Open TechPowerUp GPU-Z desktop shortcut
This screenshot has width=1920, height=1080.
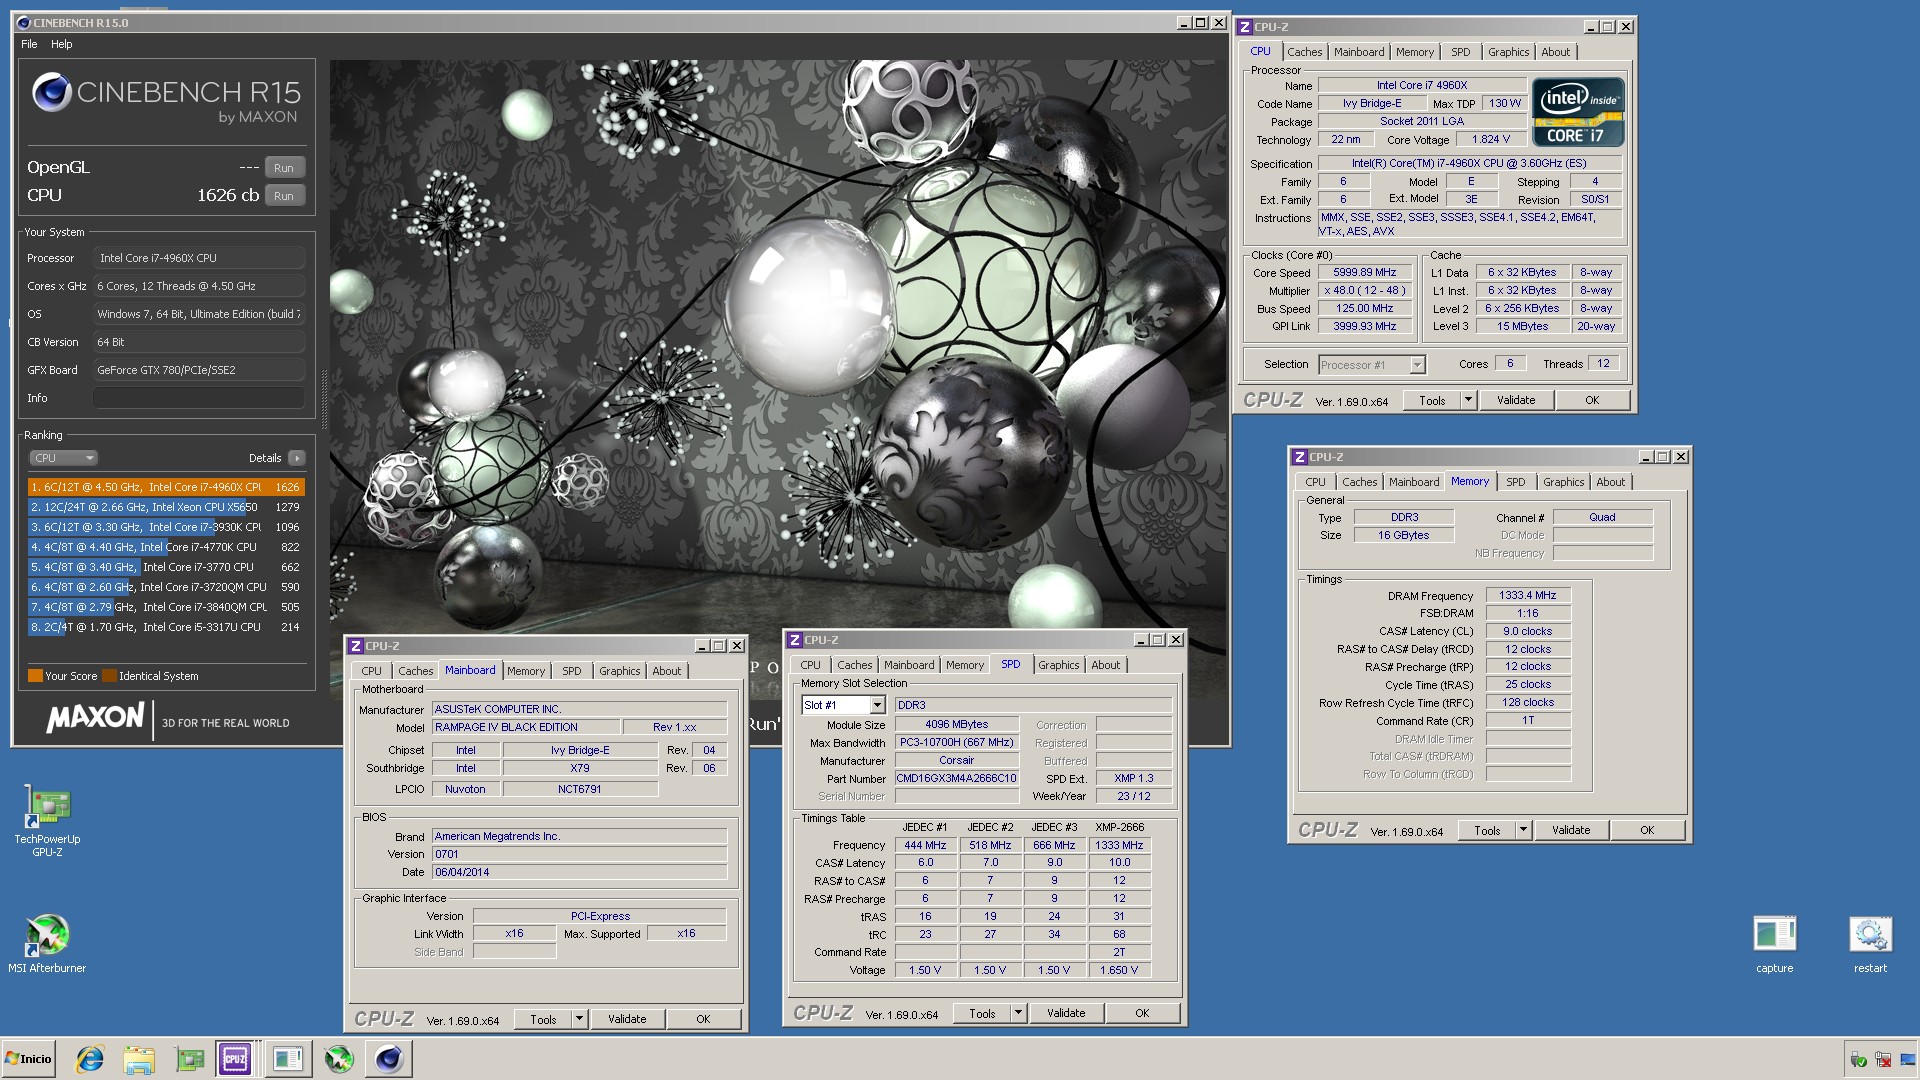coord(47,820)
